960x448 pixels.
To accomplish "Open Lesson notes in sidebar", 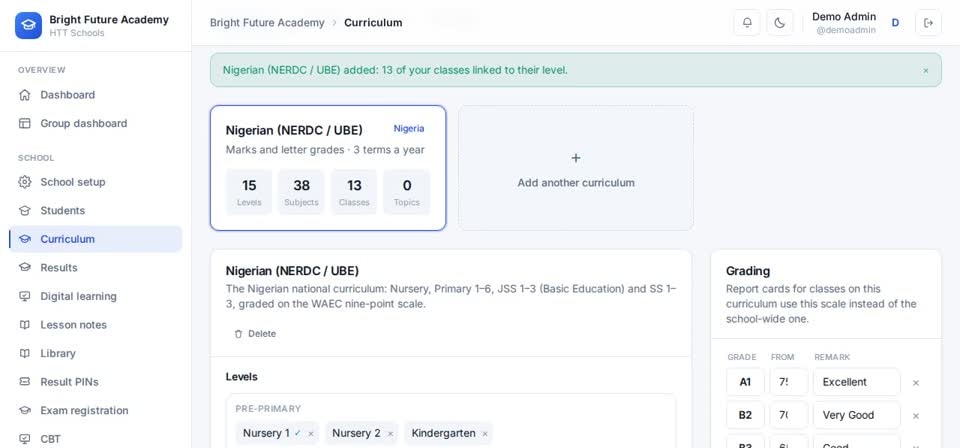I will pyautogui.click(x=96, y=325).
